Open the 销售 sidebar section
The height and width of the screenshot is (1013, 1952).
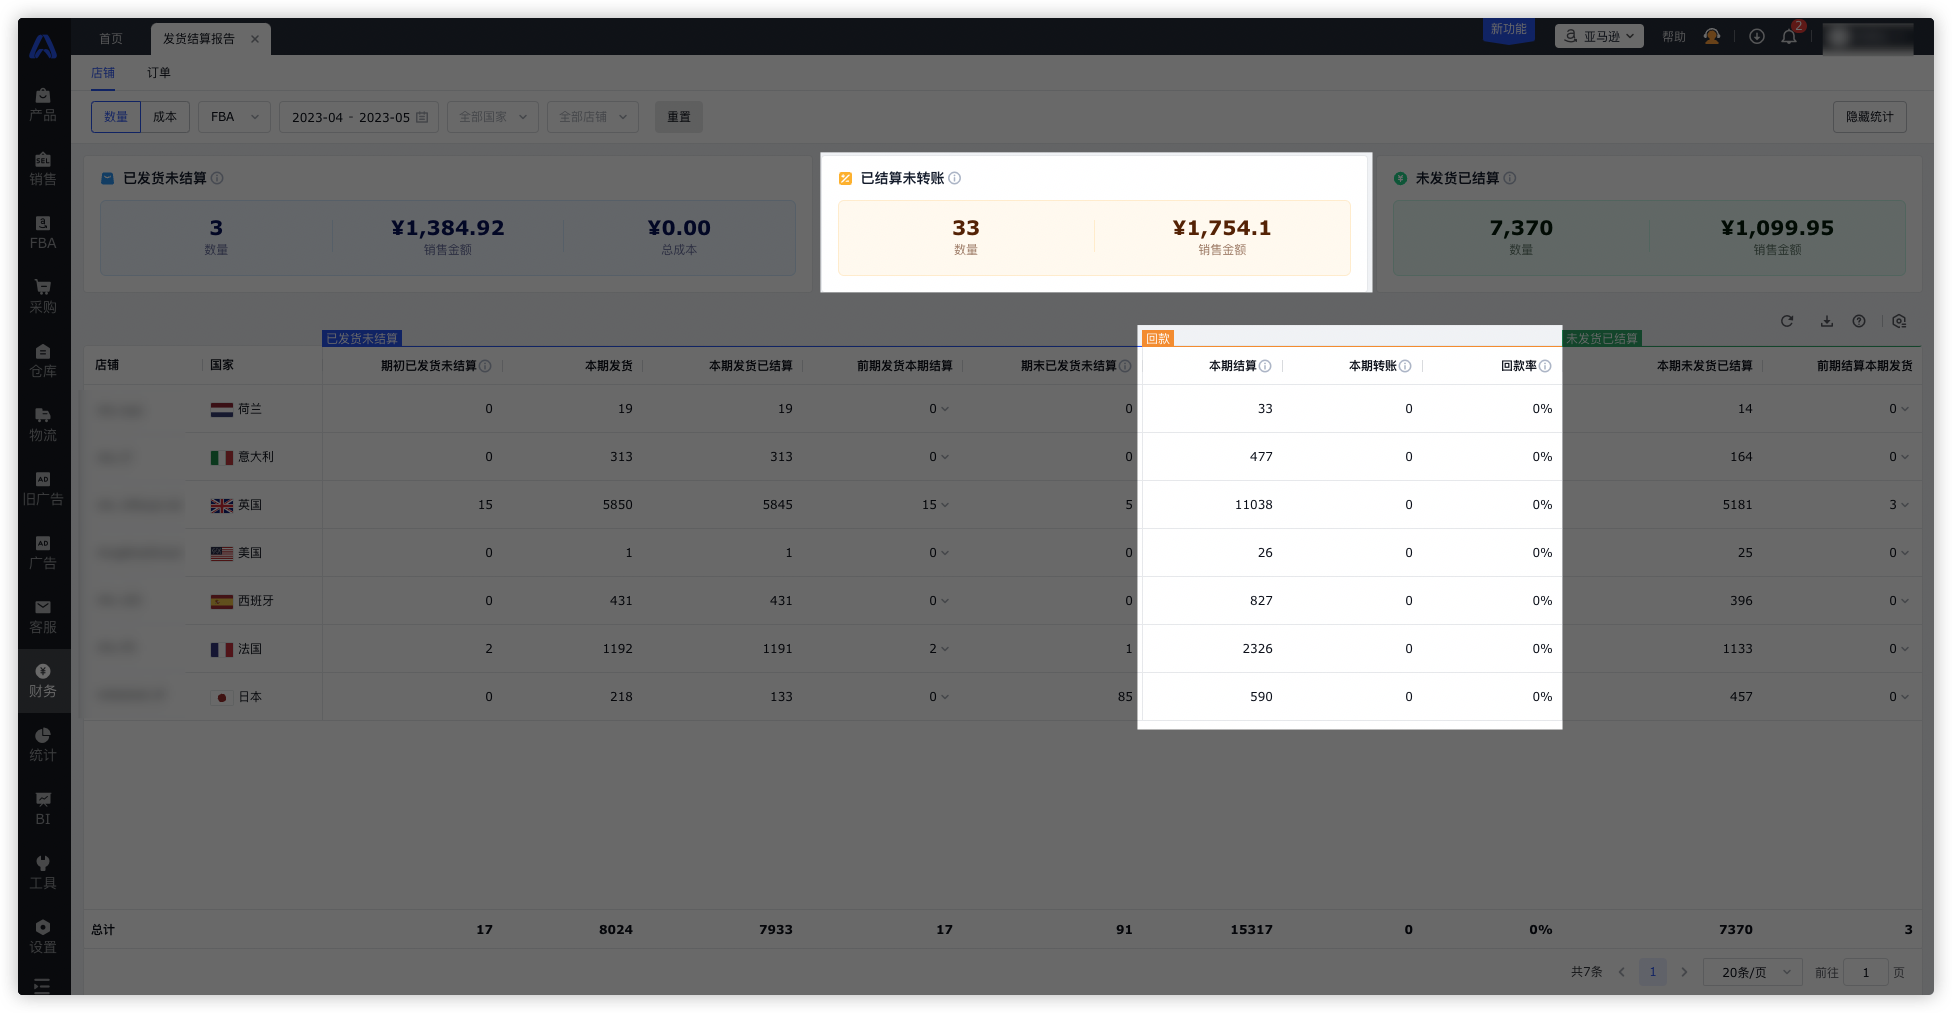pyautogui.click(x=43, y=169)
